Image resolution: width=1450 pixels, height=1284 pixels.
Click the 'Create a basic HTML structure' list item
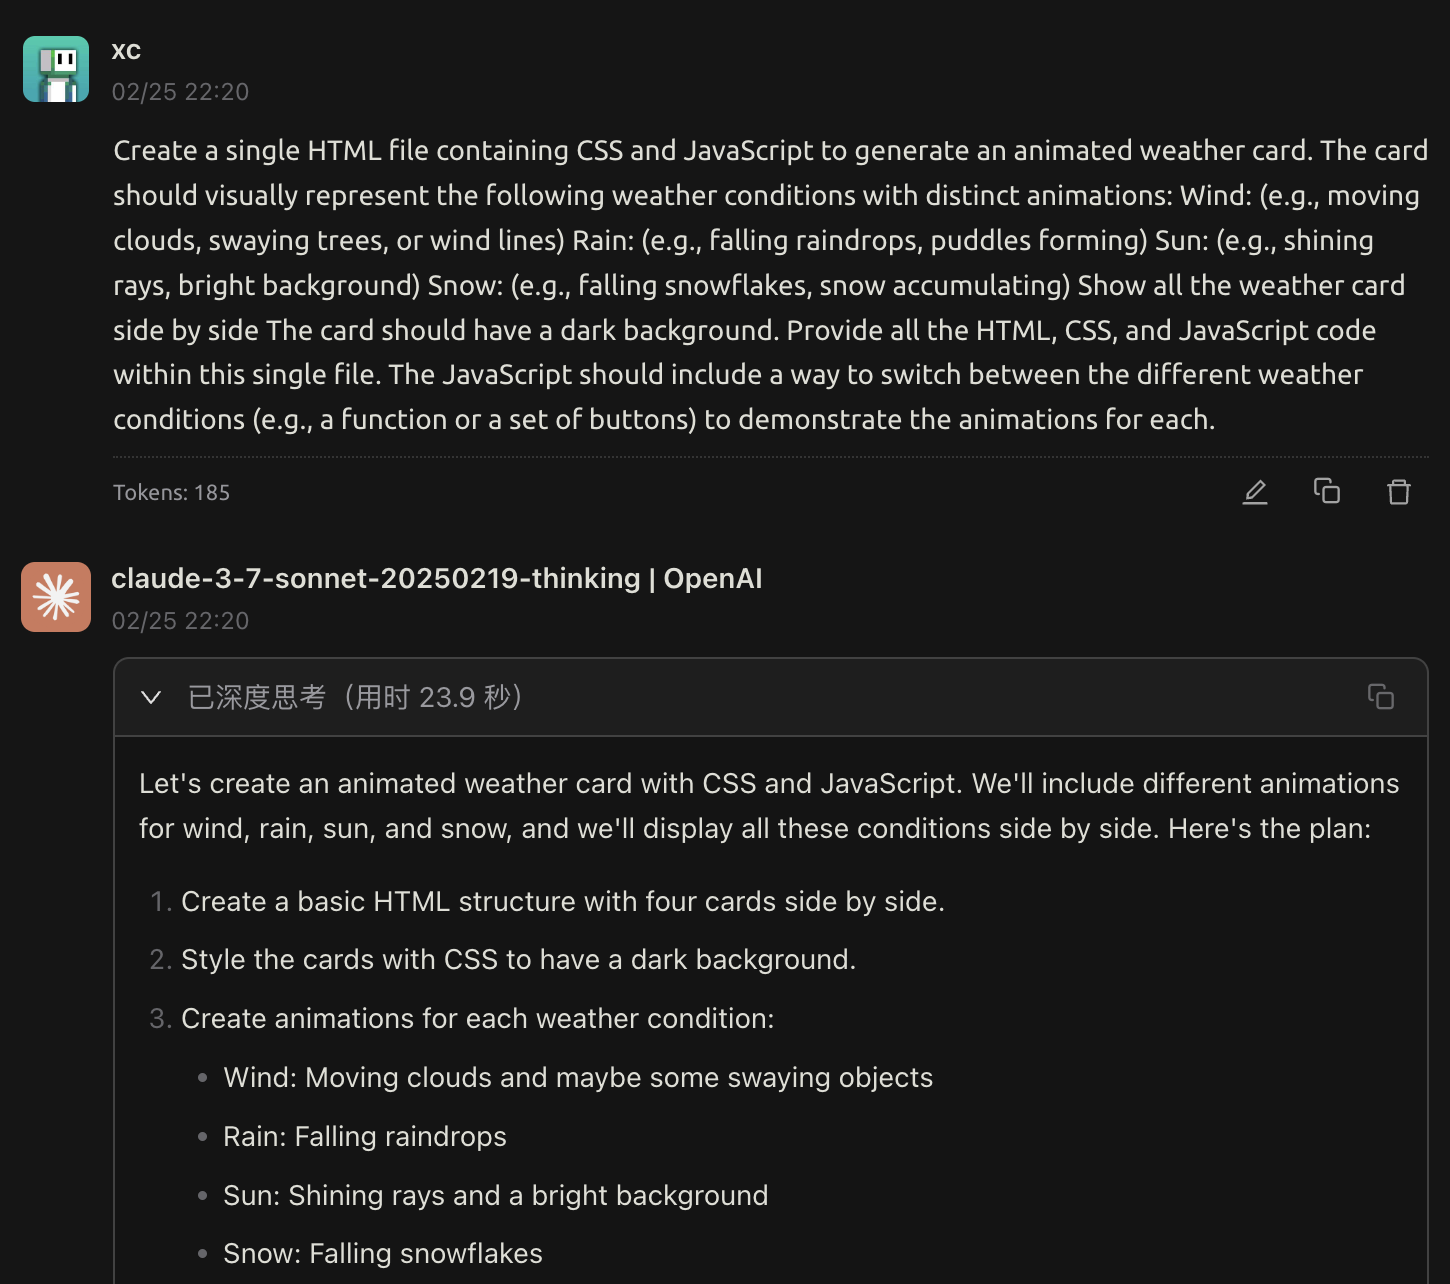click(563, 902)
